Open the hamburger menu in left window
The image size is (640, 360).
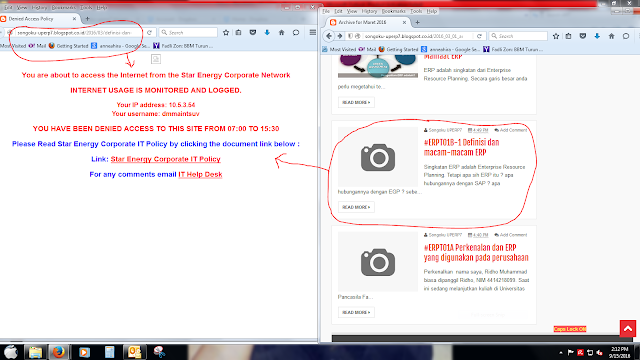click(x=312, y=33)
